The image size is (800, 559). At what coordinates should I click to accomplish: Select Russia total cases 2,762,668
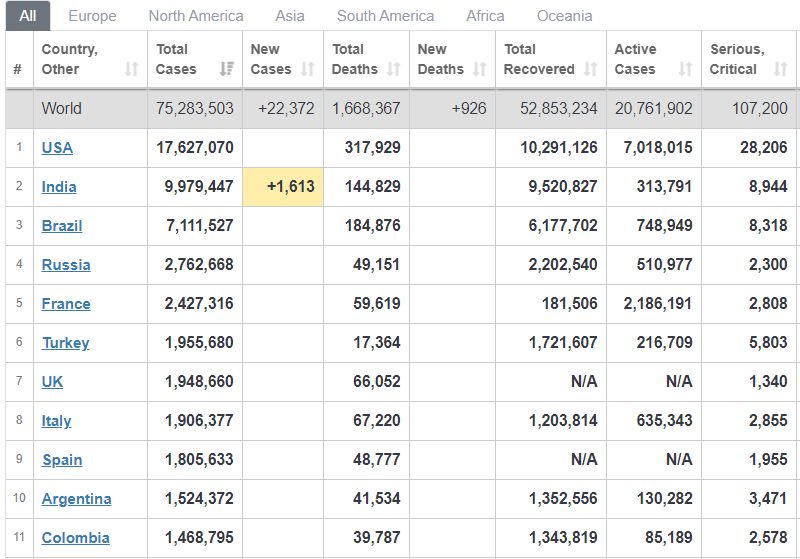coord(199,265)
